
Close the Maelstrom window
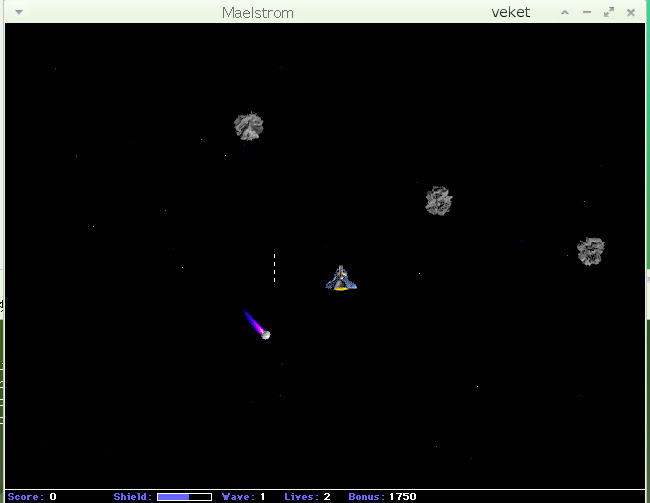(631, 13)
